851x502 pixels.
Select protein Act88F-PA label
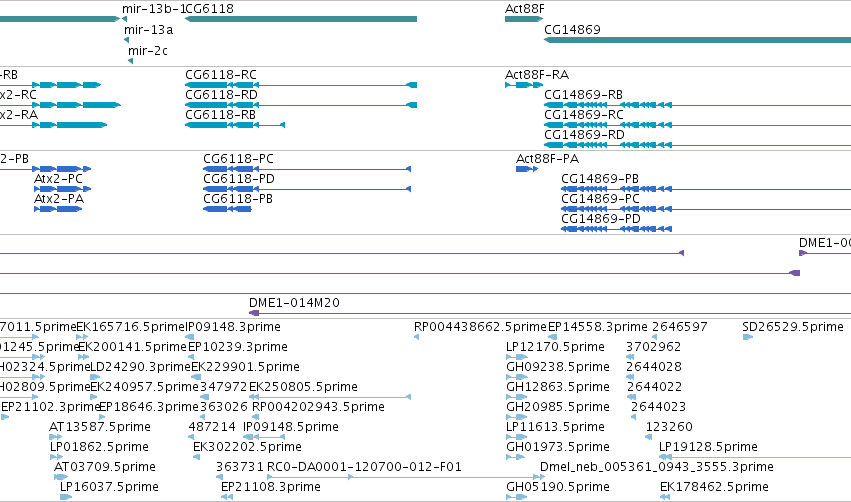point(547,158)
